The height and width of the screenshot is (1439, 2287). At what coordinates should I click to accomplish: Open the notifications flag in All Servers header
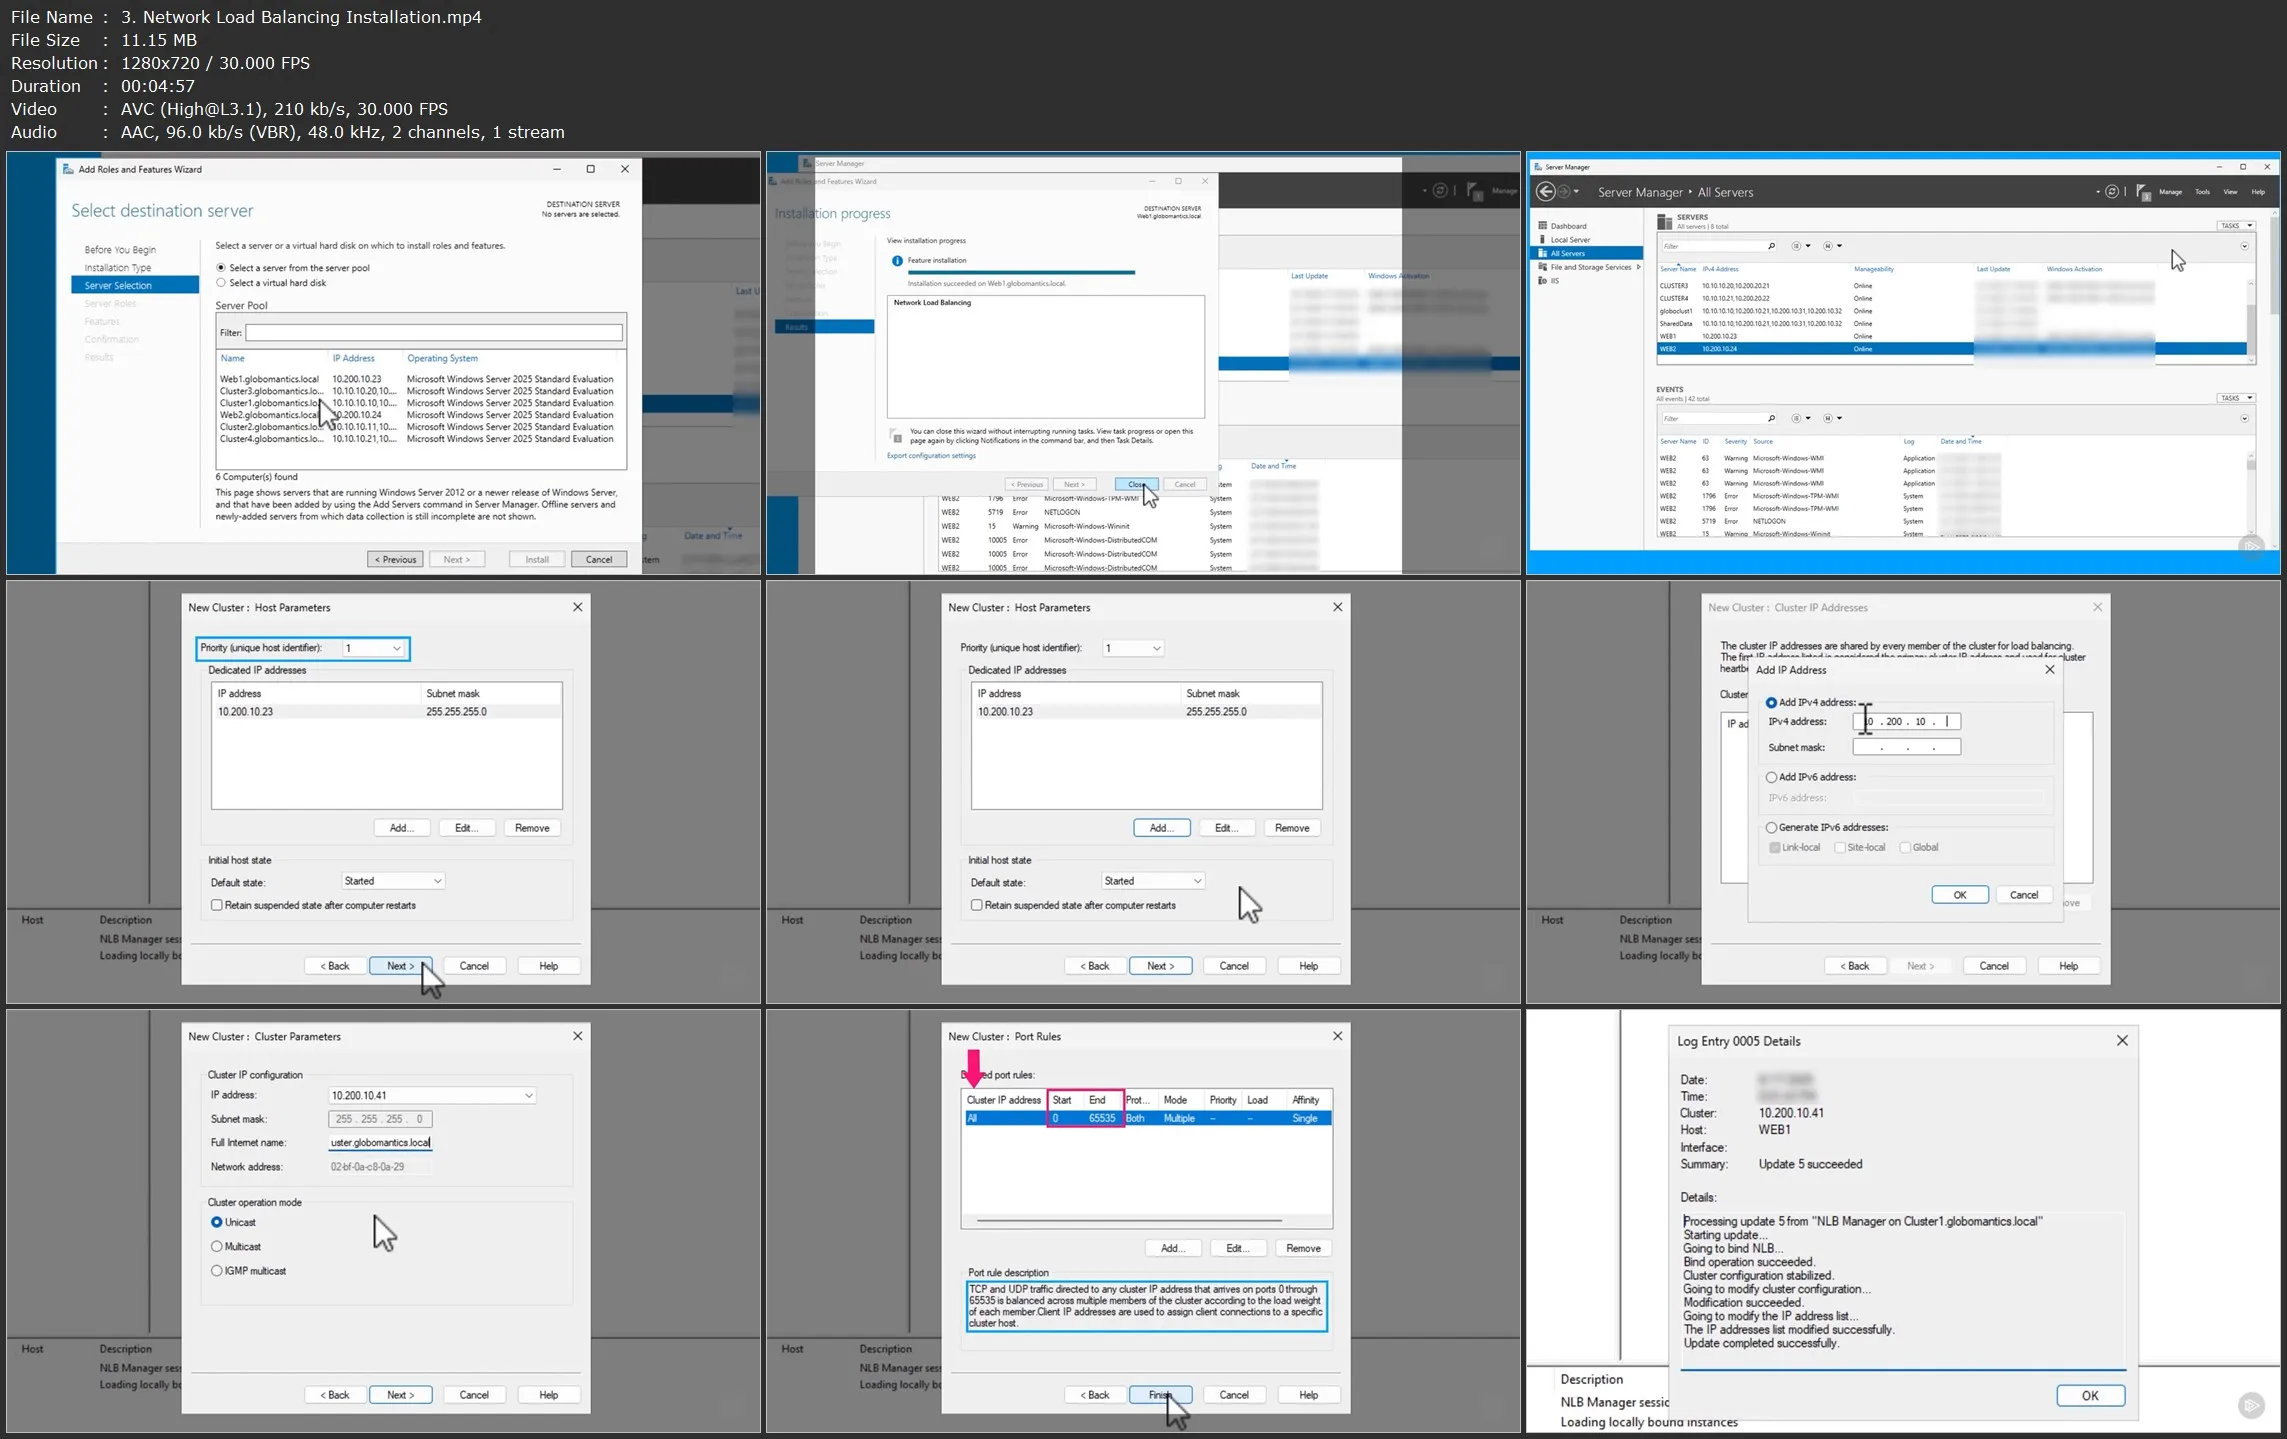[2142, 192]
